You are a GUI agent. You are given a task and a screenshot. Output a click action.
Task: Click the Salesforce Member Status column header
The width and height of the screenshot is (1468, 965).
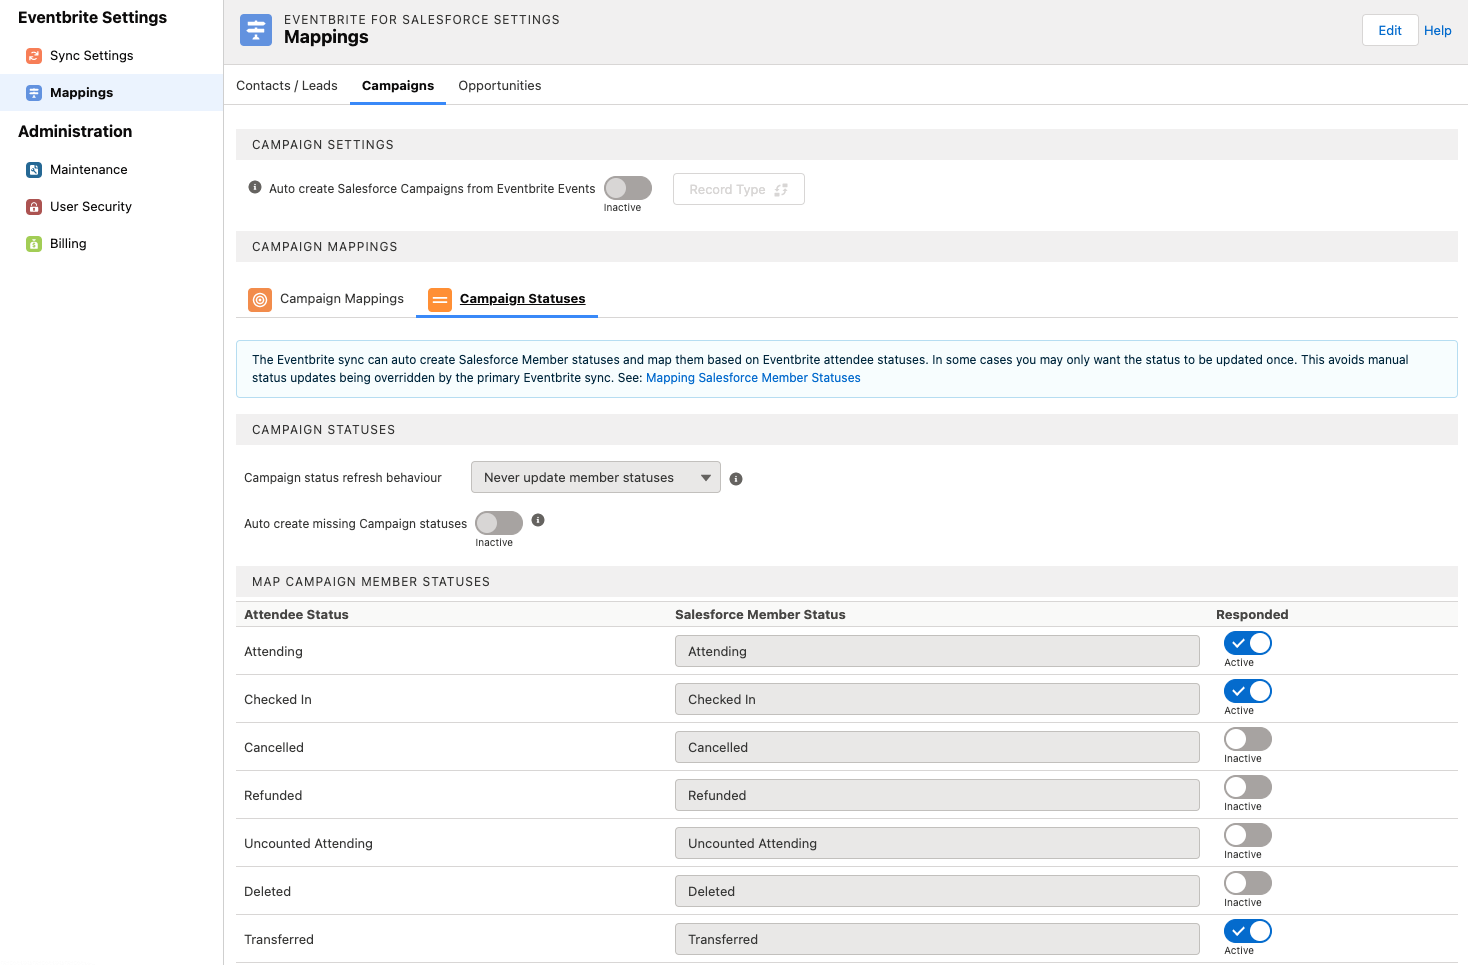760,615
